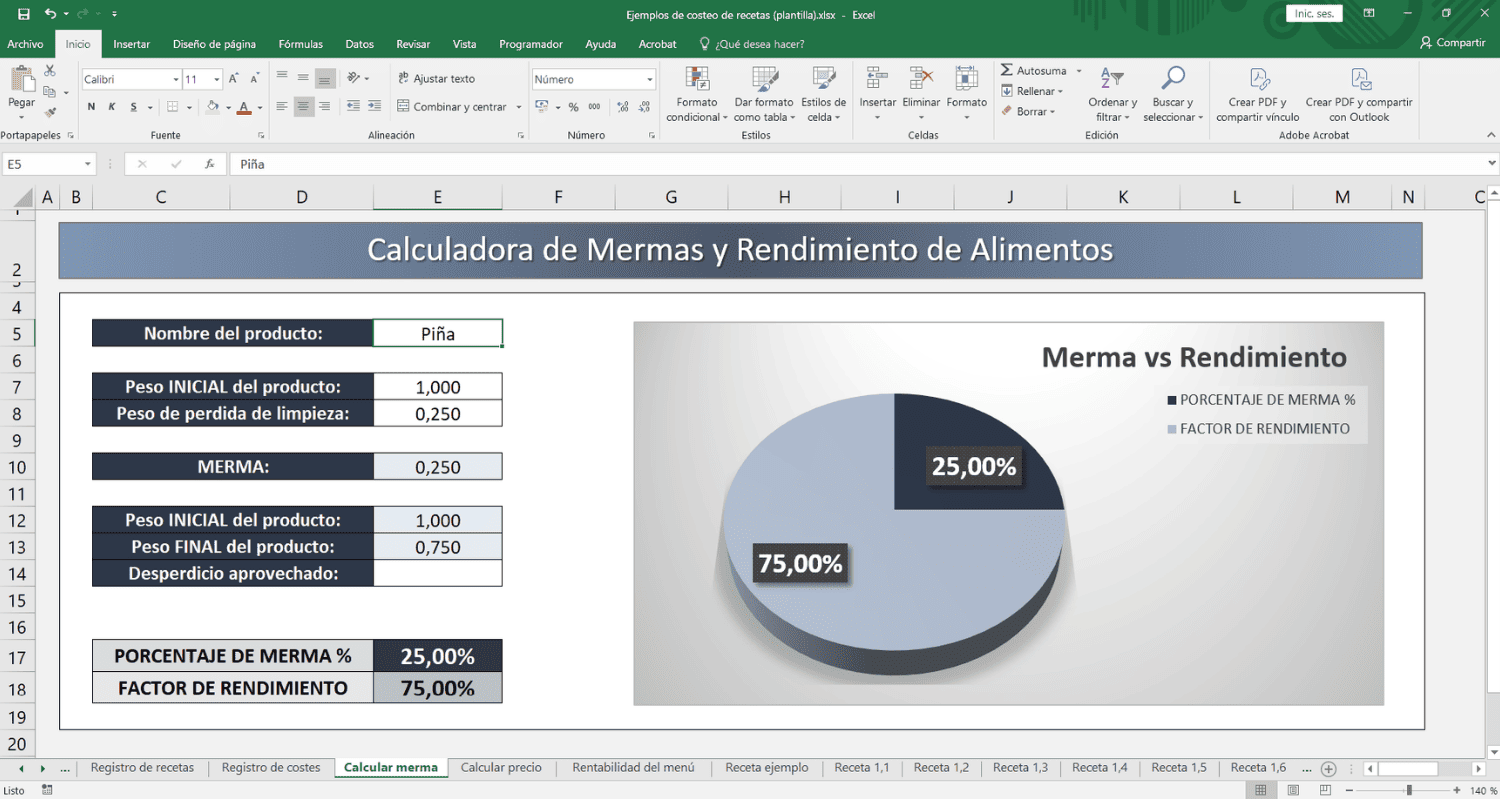
Task: Click the zoom slider in the status bar
Action: coord(1407,791)
